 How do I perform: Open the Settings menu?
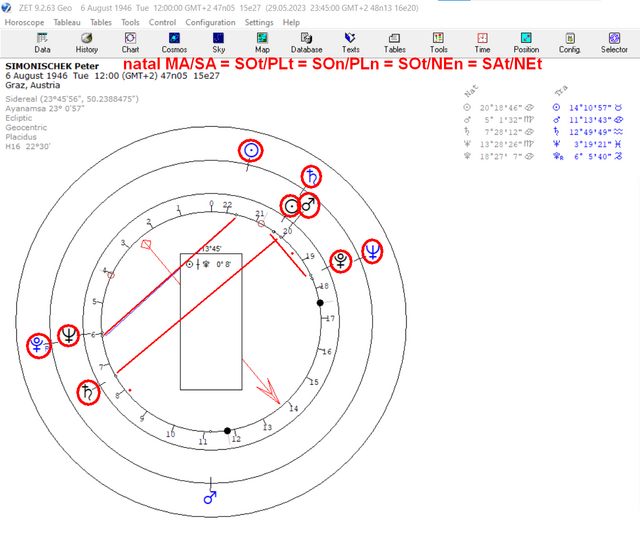pyautogui.click(x=259, y=22)
